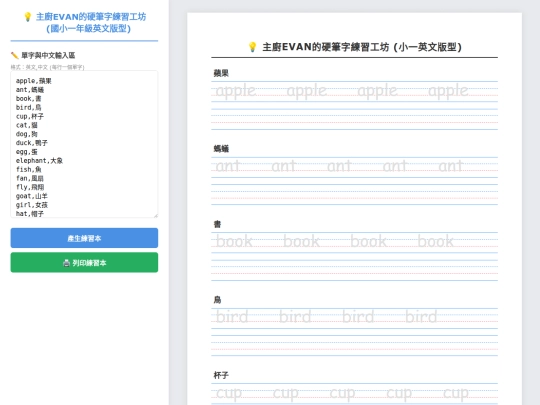Click the 單字與中文輸入區 section label
540x405 pixels.
48,55
